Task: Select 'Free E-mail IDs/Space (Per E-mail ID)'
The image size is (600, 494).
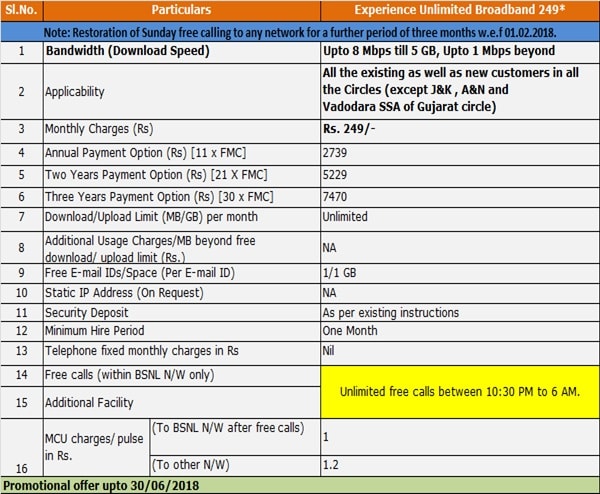Action: (x=182, y=273)
